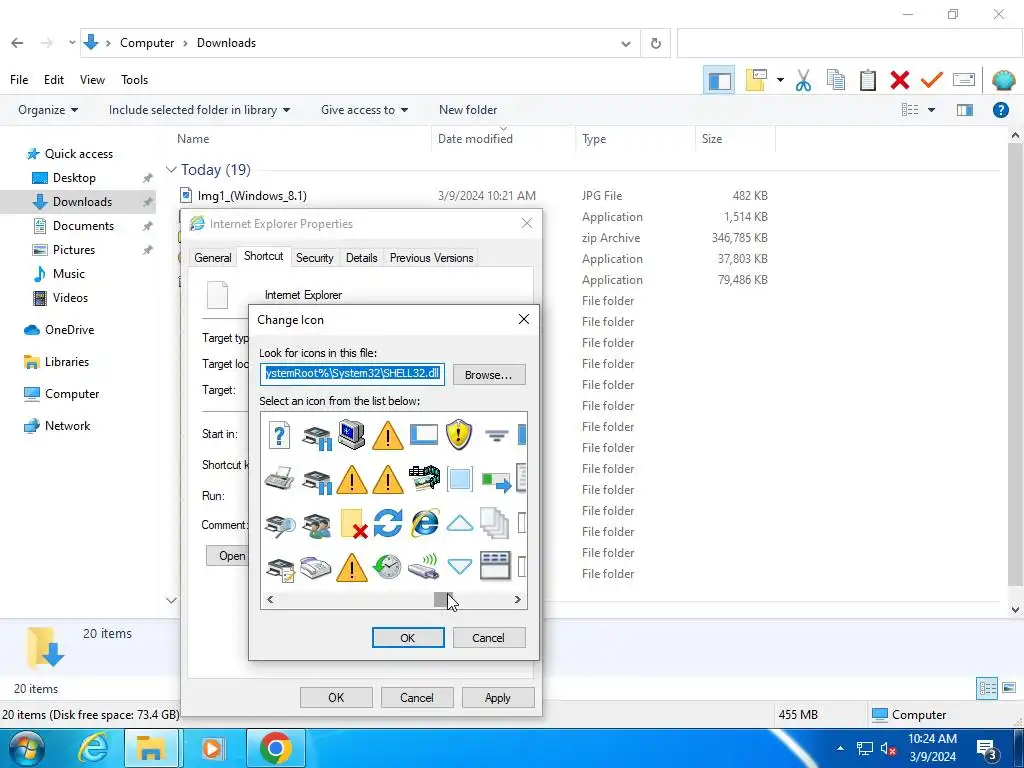Click OK in the Change Icon dialog
This screenshot has height=768, width=1024.
408,637
